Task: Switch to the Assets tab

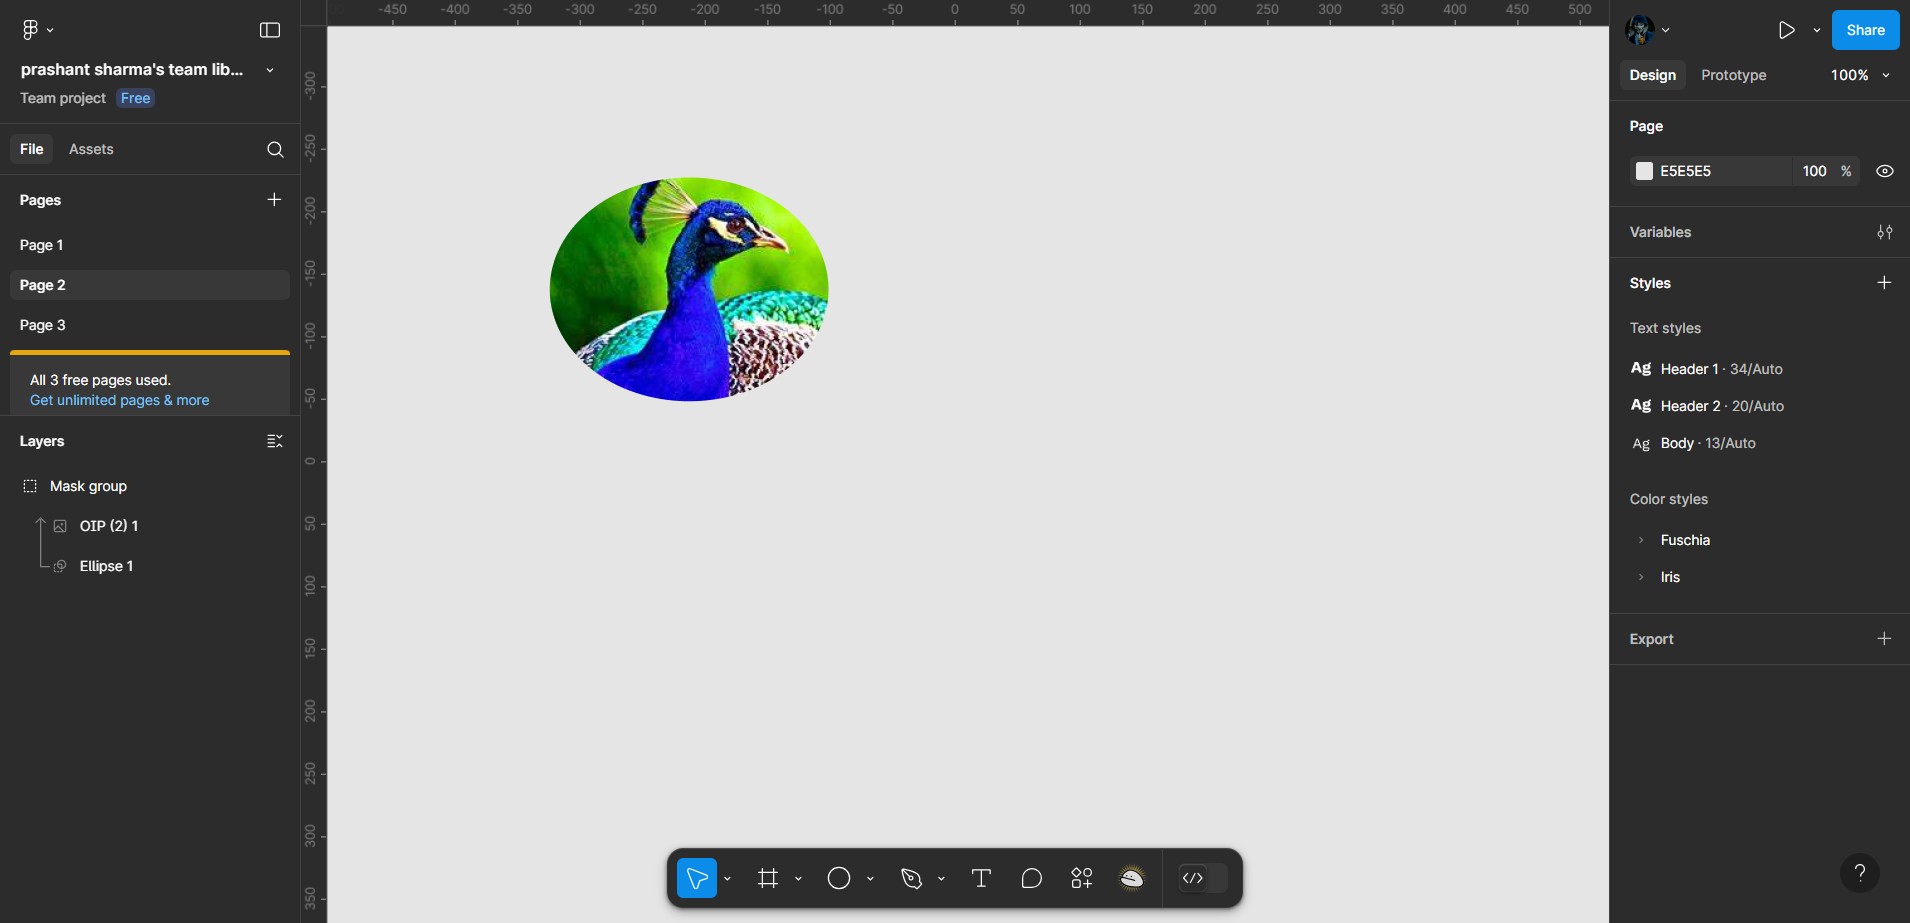Action: tap(91, 149)
